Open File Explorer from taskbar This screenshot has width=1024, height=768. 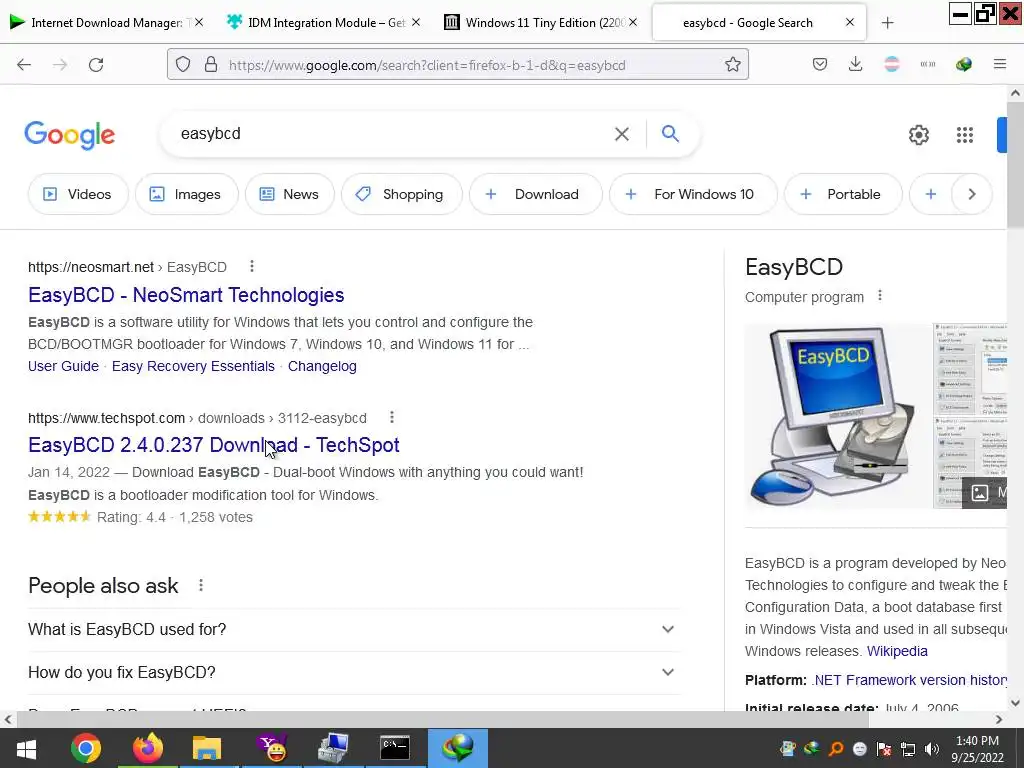(207, 748)
